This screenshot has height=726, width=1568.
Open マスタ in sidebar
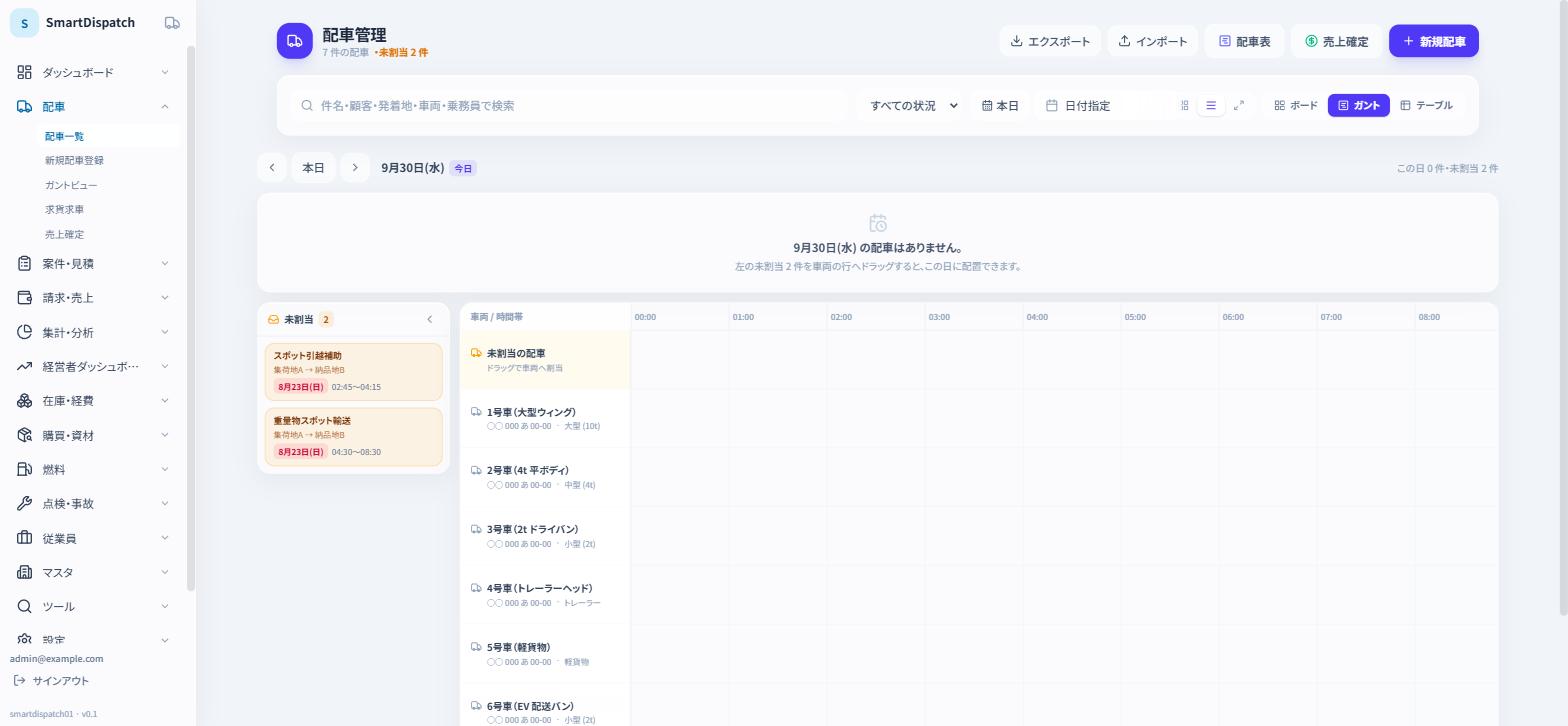(x=93, y=572)
